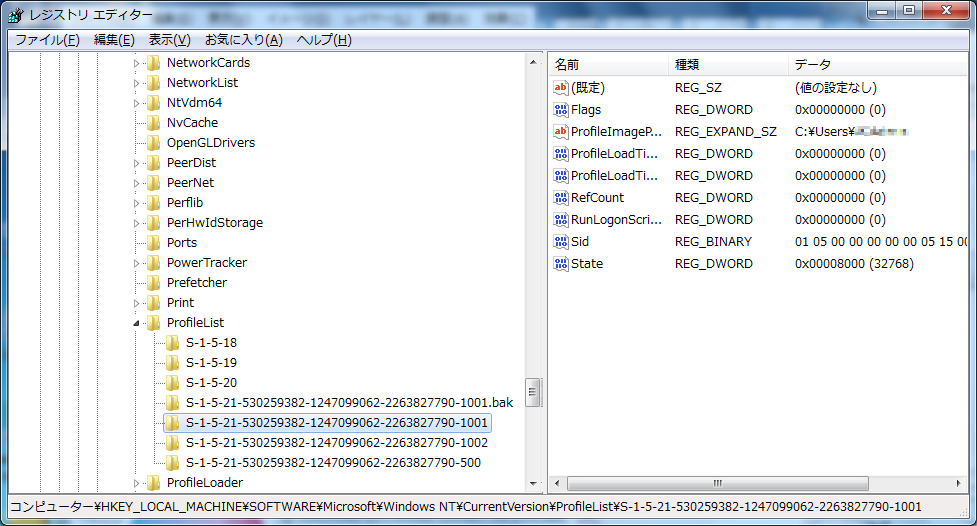Click the value pane scroll right arrow
Screen dimensions: 977x526
(958, 483)
